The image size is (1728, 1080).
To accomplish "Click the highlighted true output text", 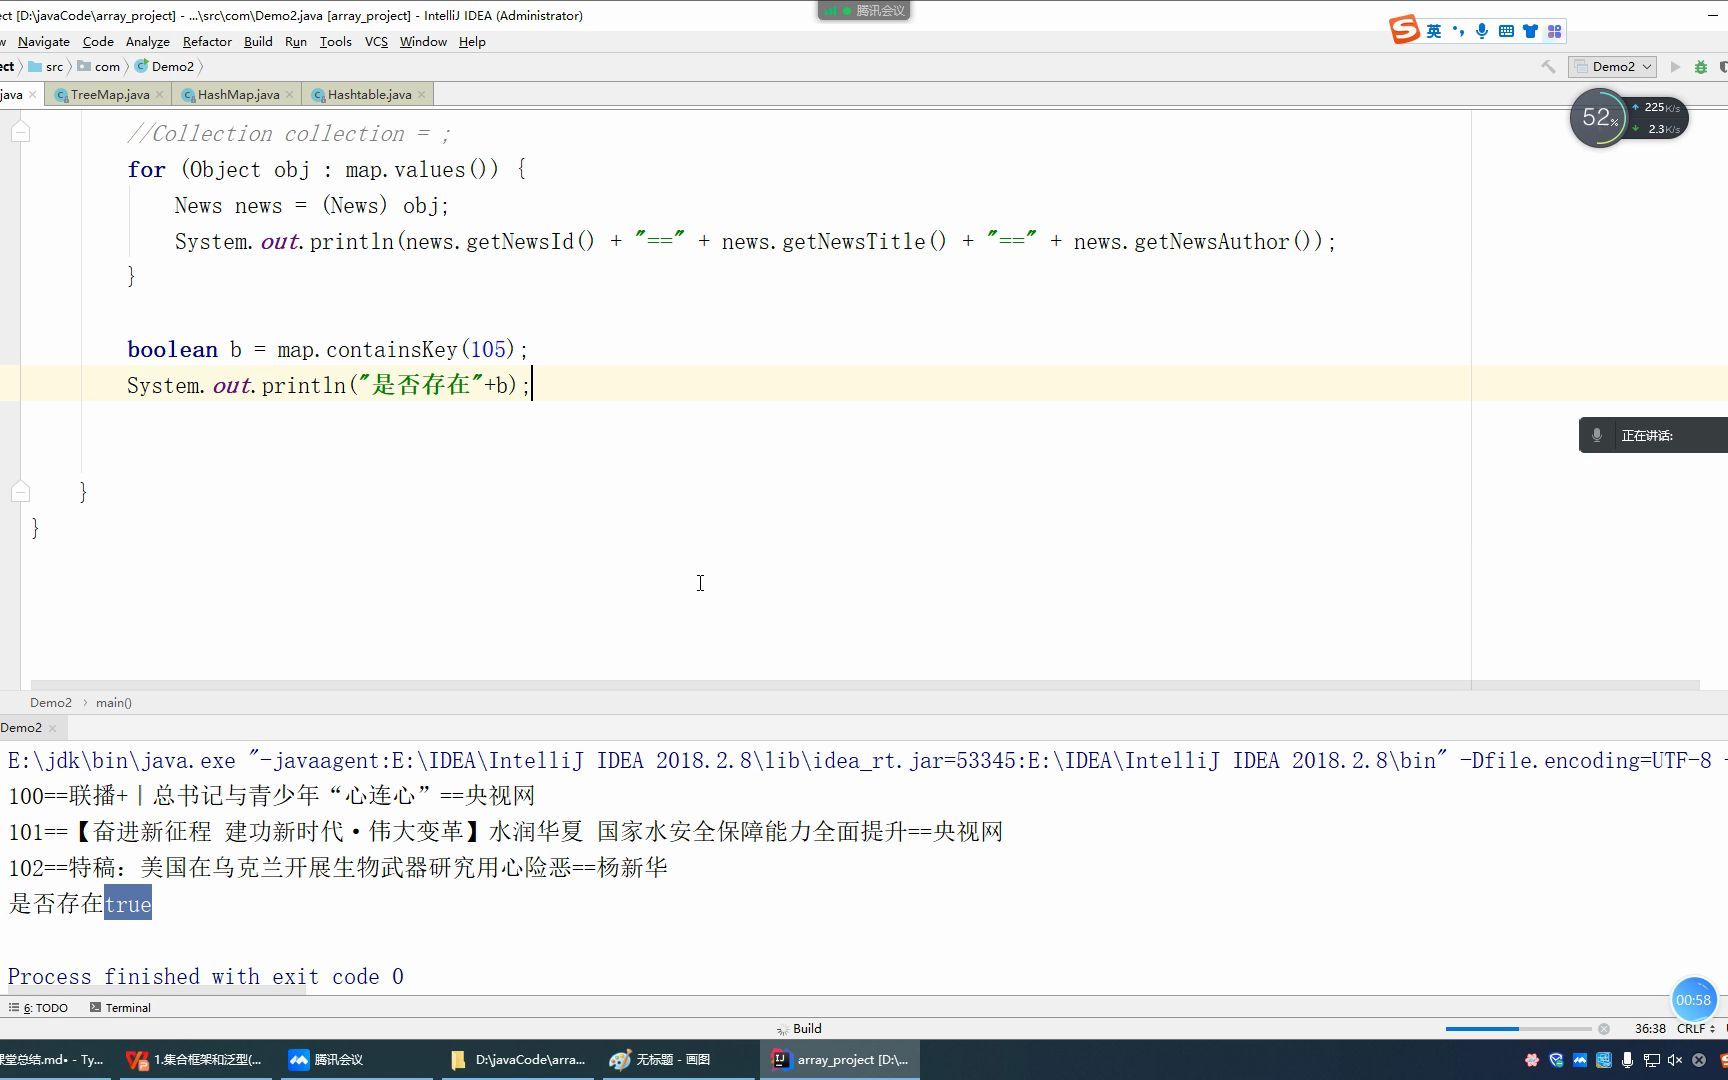I will [x=128, y=903].
